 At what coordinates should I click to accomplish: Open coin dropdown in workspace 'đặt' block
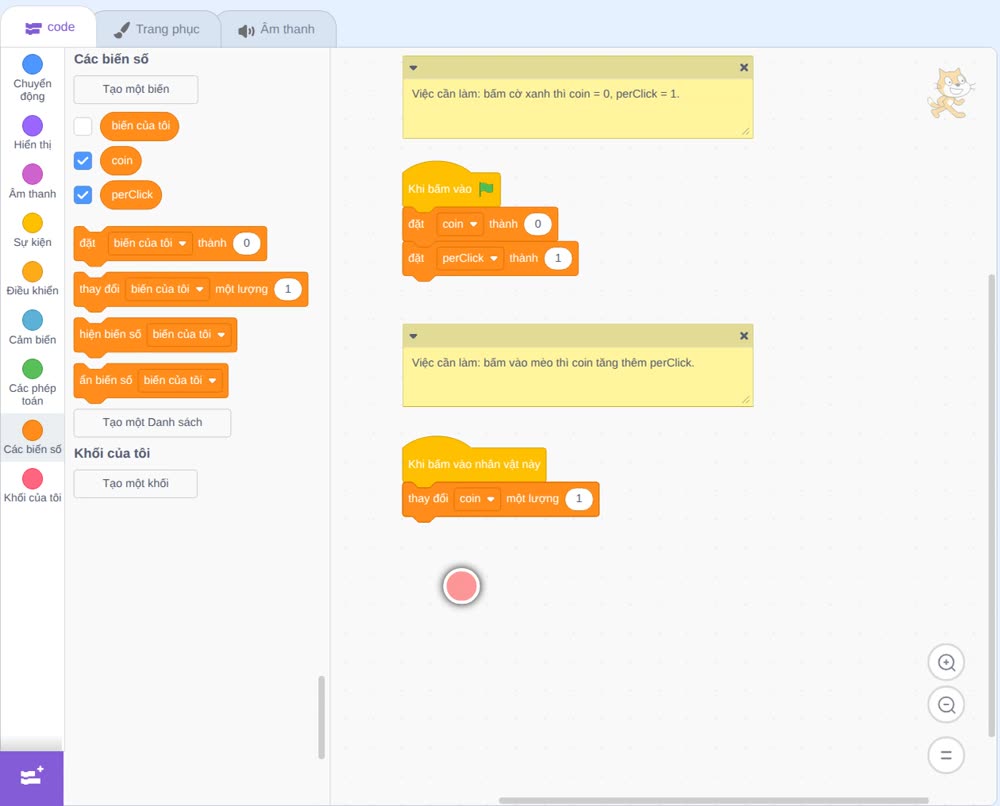pyautogui.click(x=460, y=224)
